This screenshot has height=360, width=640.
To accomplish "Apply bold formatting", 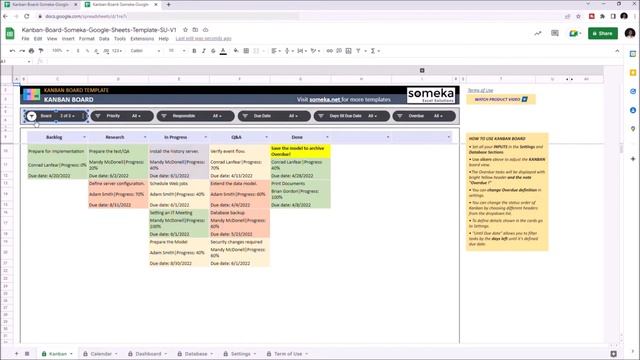I will pyautogui.click(x=194, y=51).
